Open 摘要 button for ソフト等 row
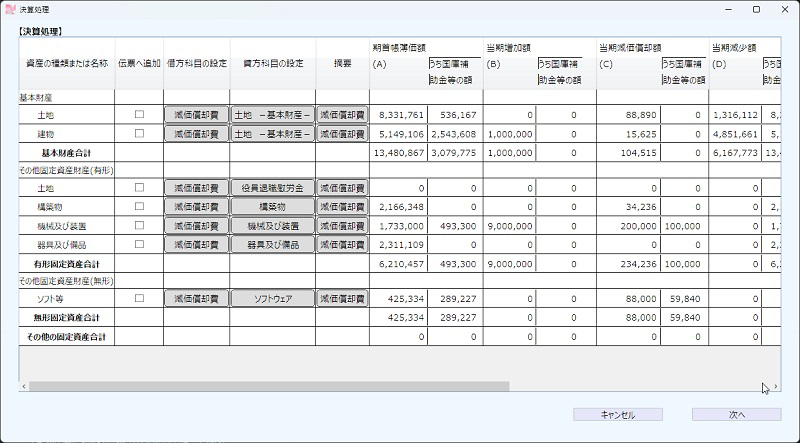800x443 pixels. (343, 299)
